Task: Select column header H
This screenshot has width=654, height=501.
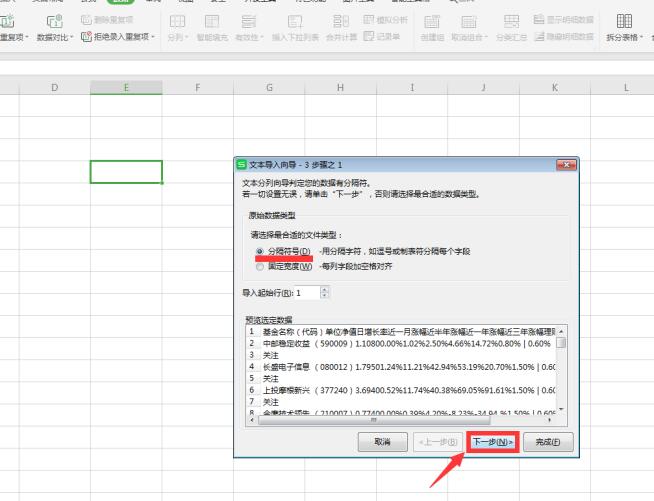Action: pos(340,88)
